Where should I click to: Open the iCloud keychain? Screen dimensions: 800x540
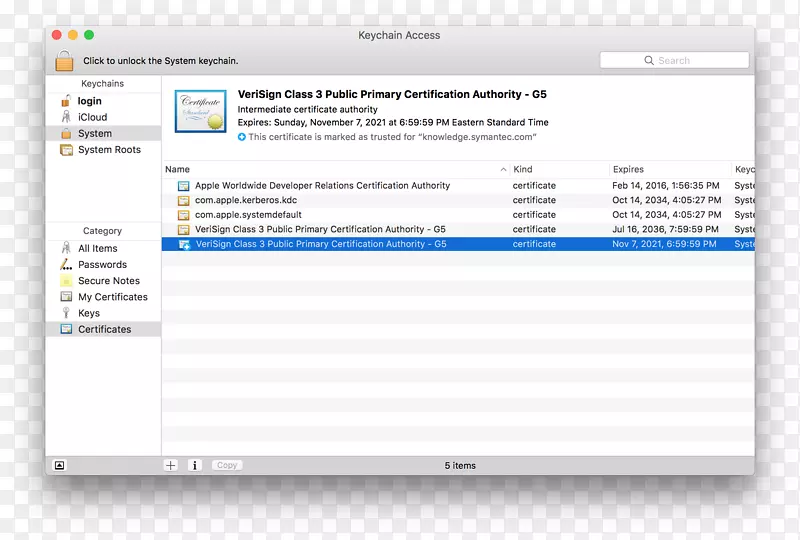[92, 117]
